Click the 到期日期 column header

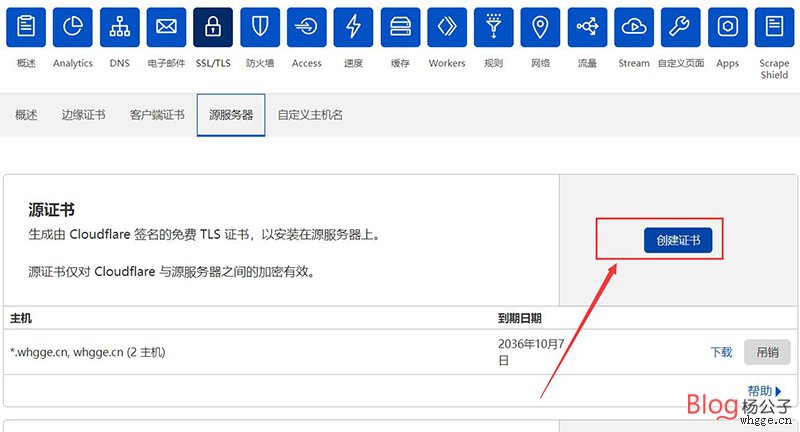[x=519, y=318]
